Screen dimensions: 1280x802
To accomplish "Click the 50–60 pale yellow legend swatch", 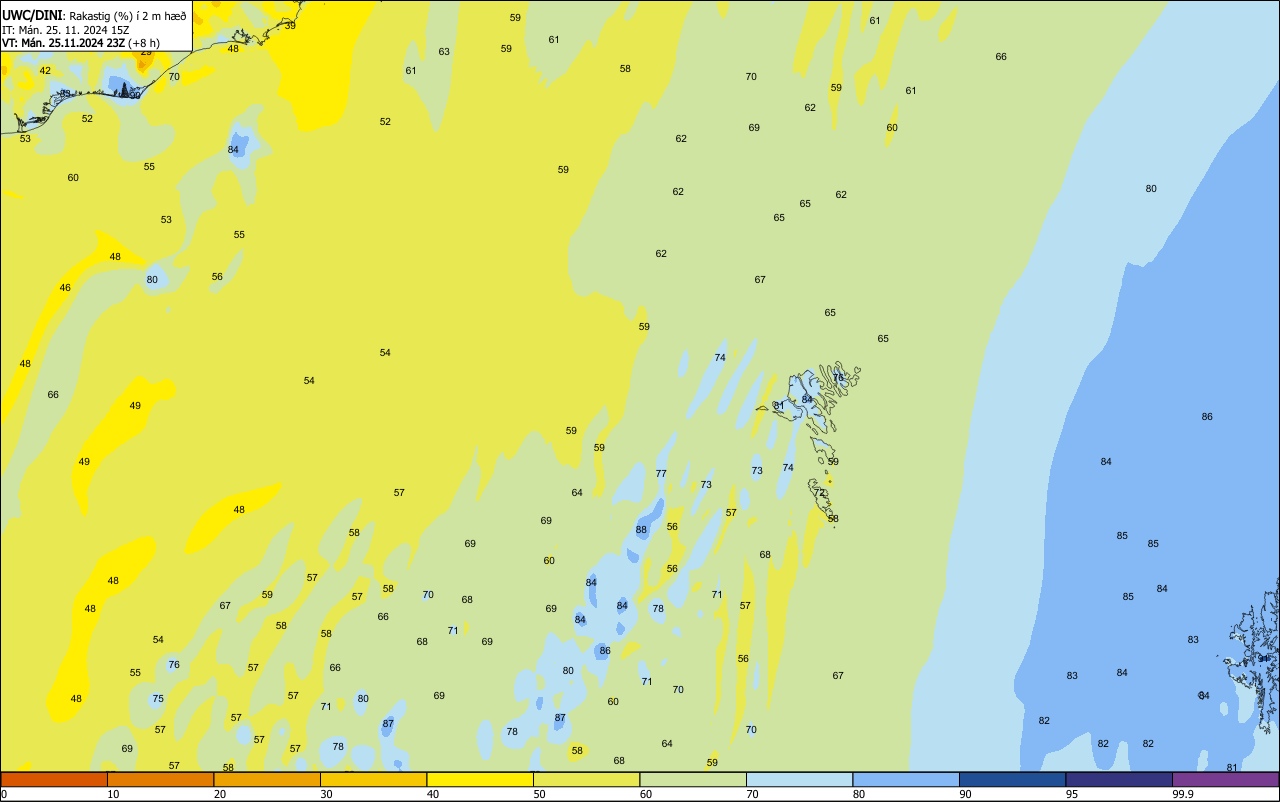I will [586, 779].
